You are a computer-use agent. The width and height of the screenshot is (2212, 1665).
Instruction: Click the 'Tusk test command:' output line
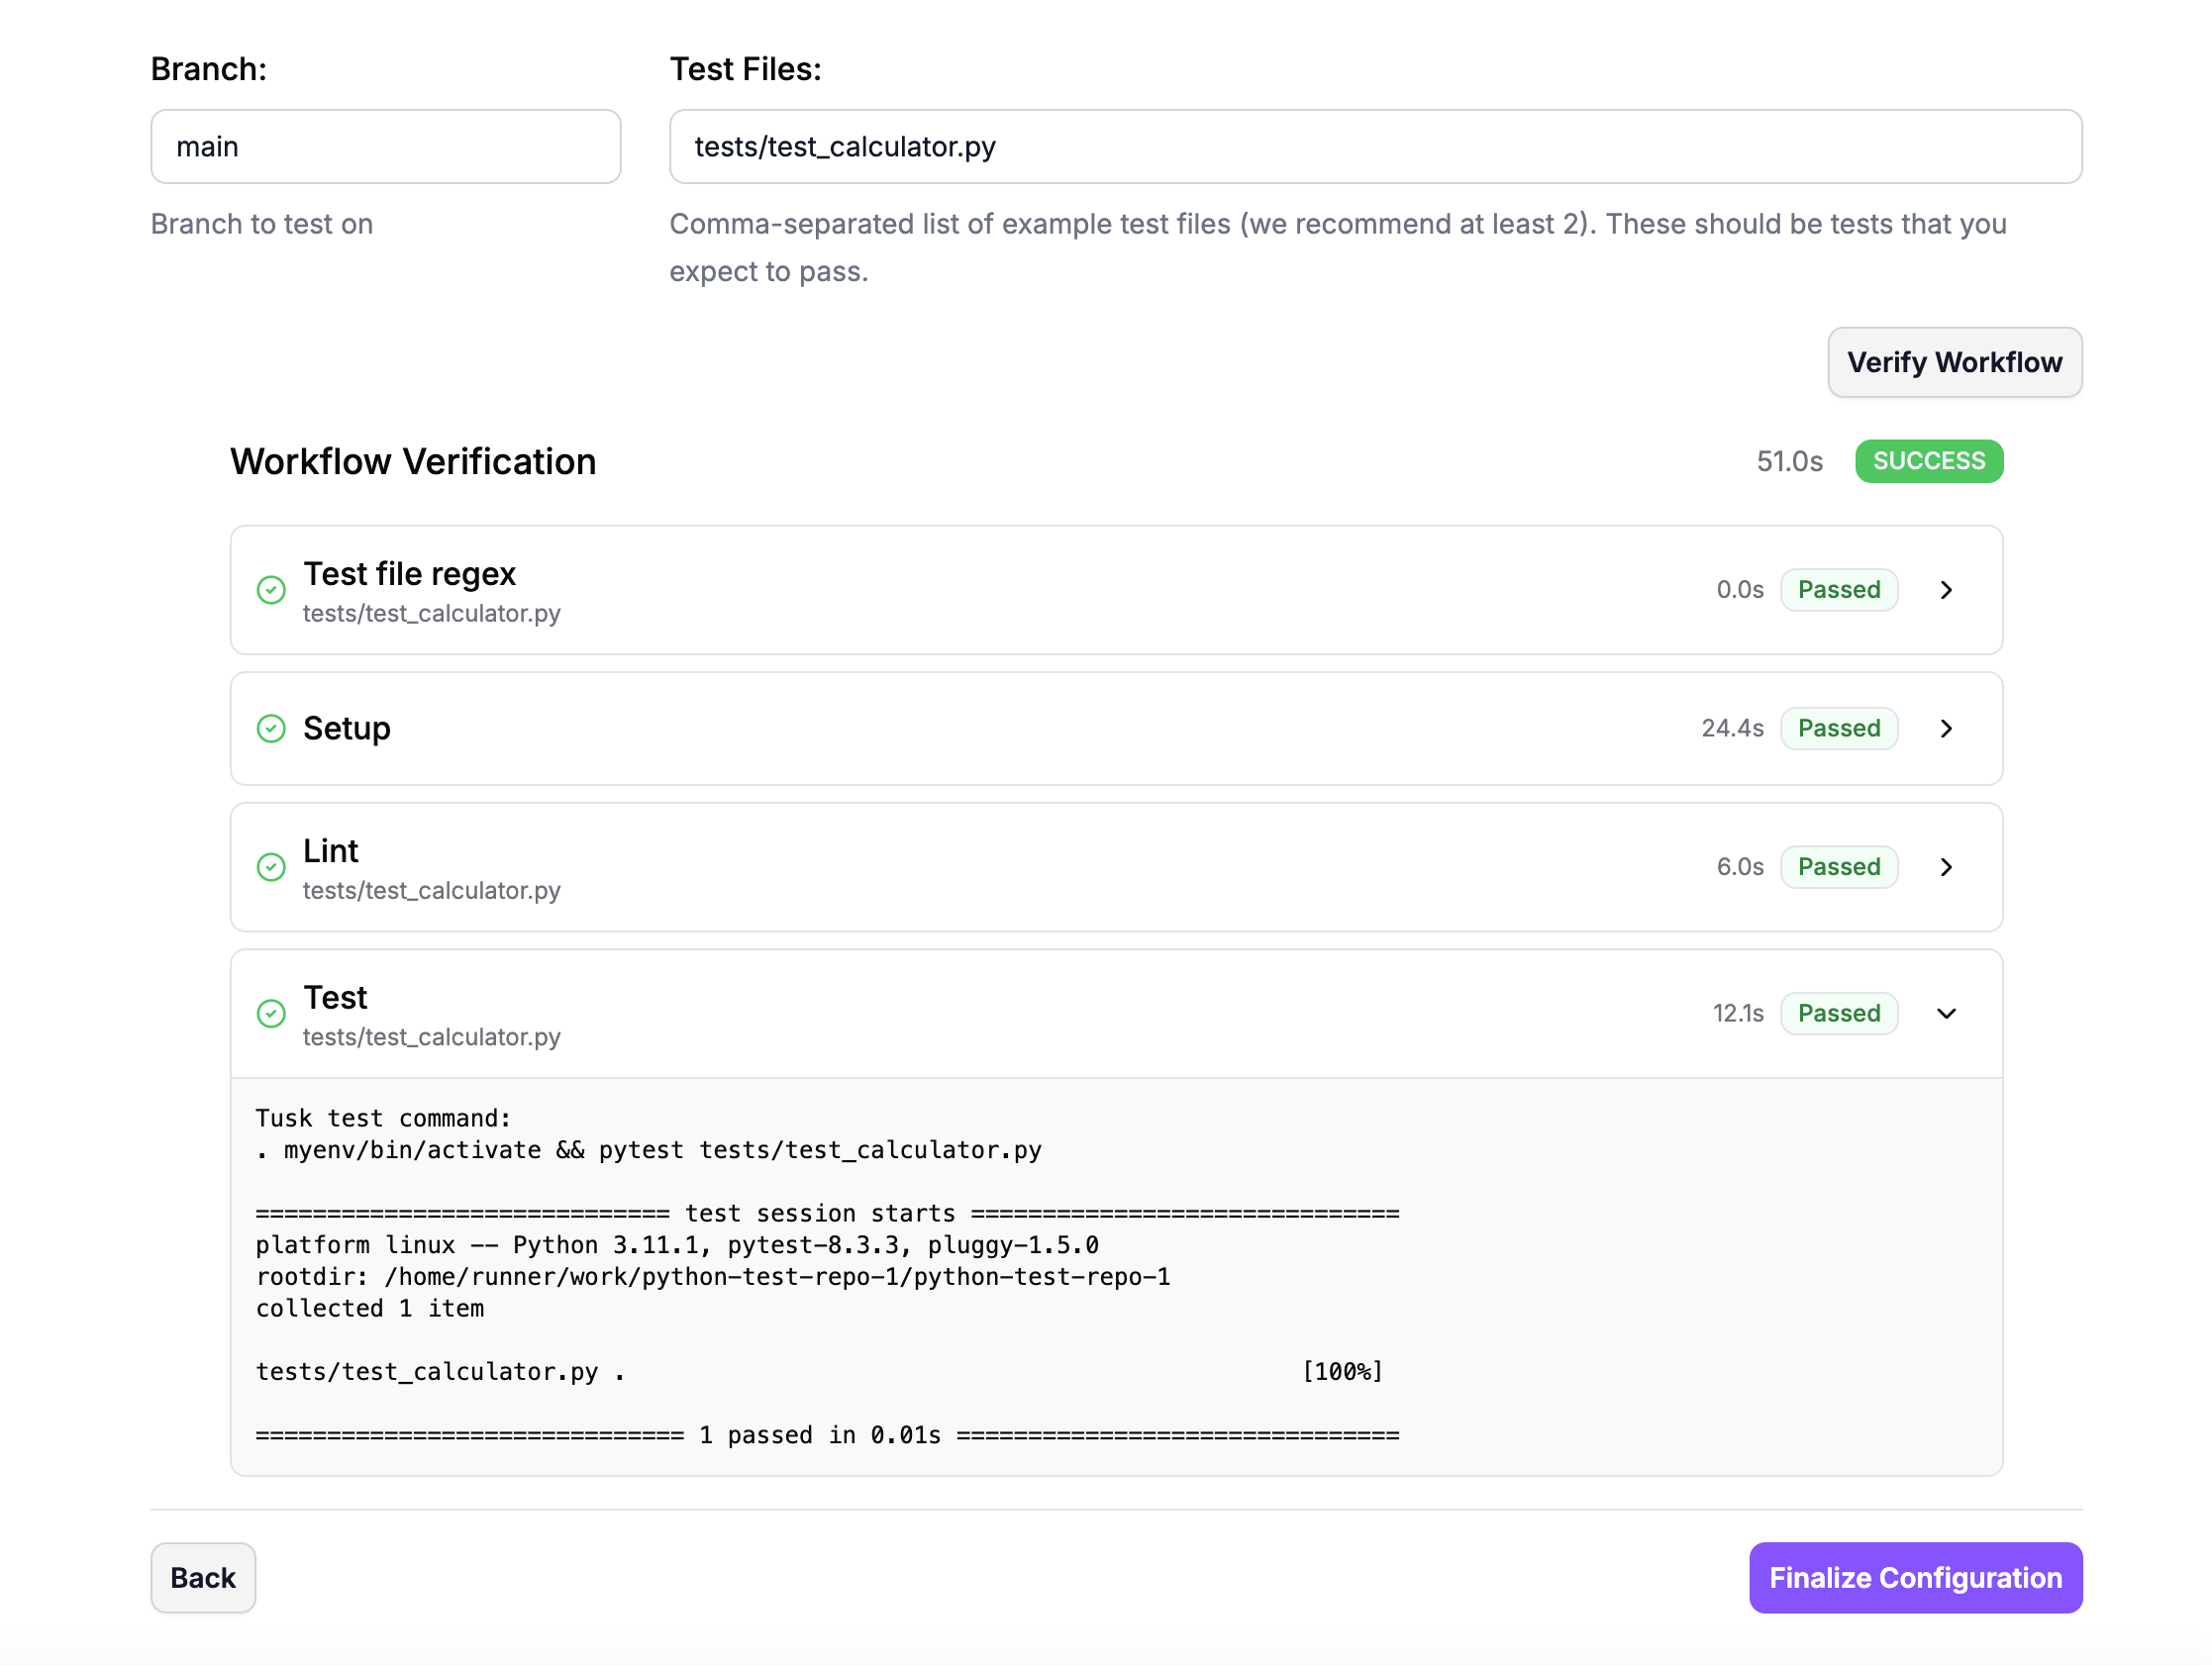384,1118
